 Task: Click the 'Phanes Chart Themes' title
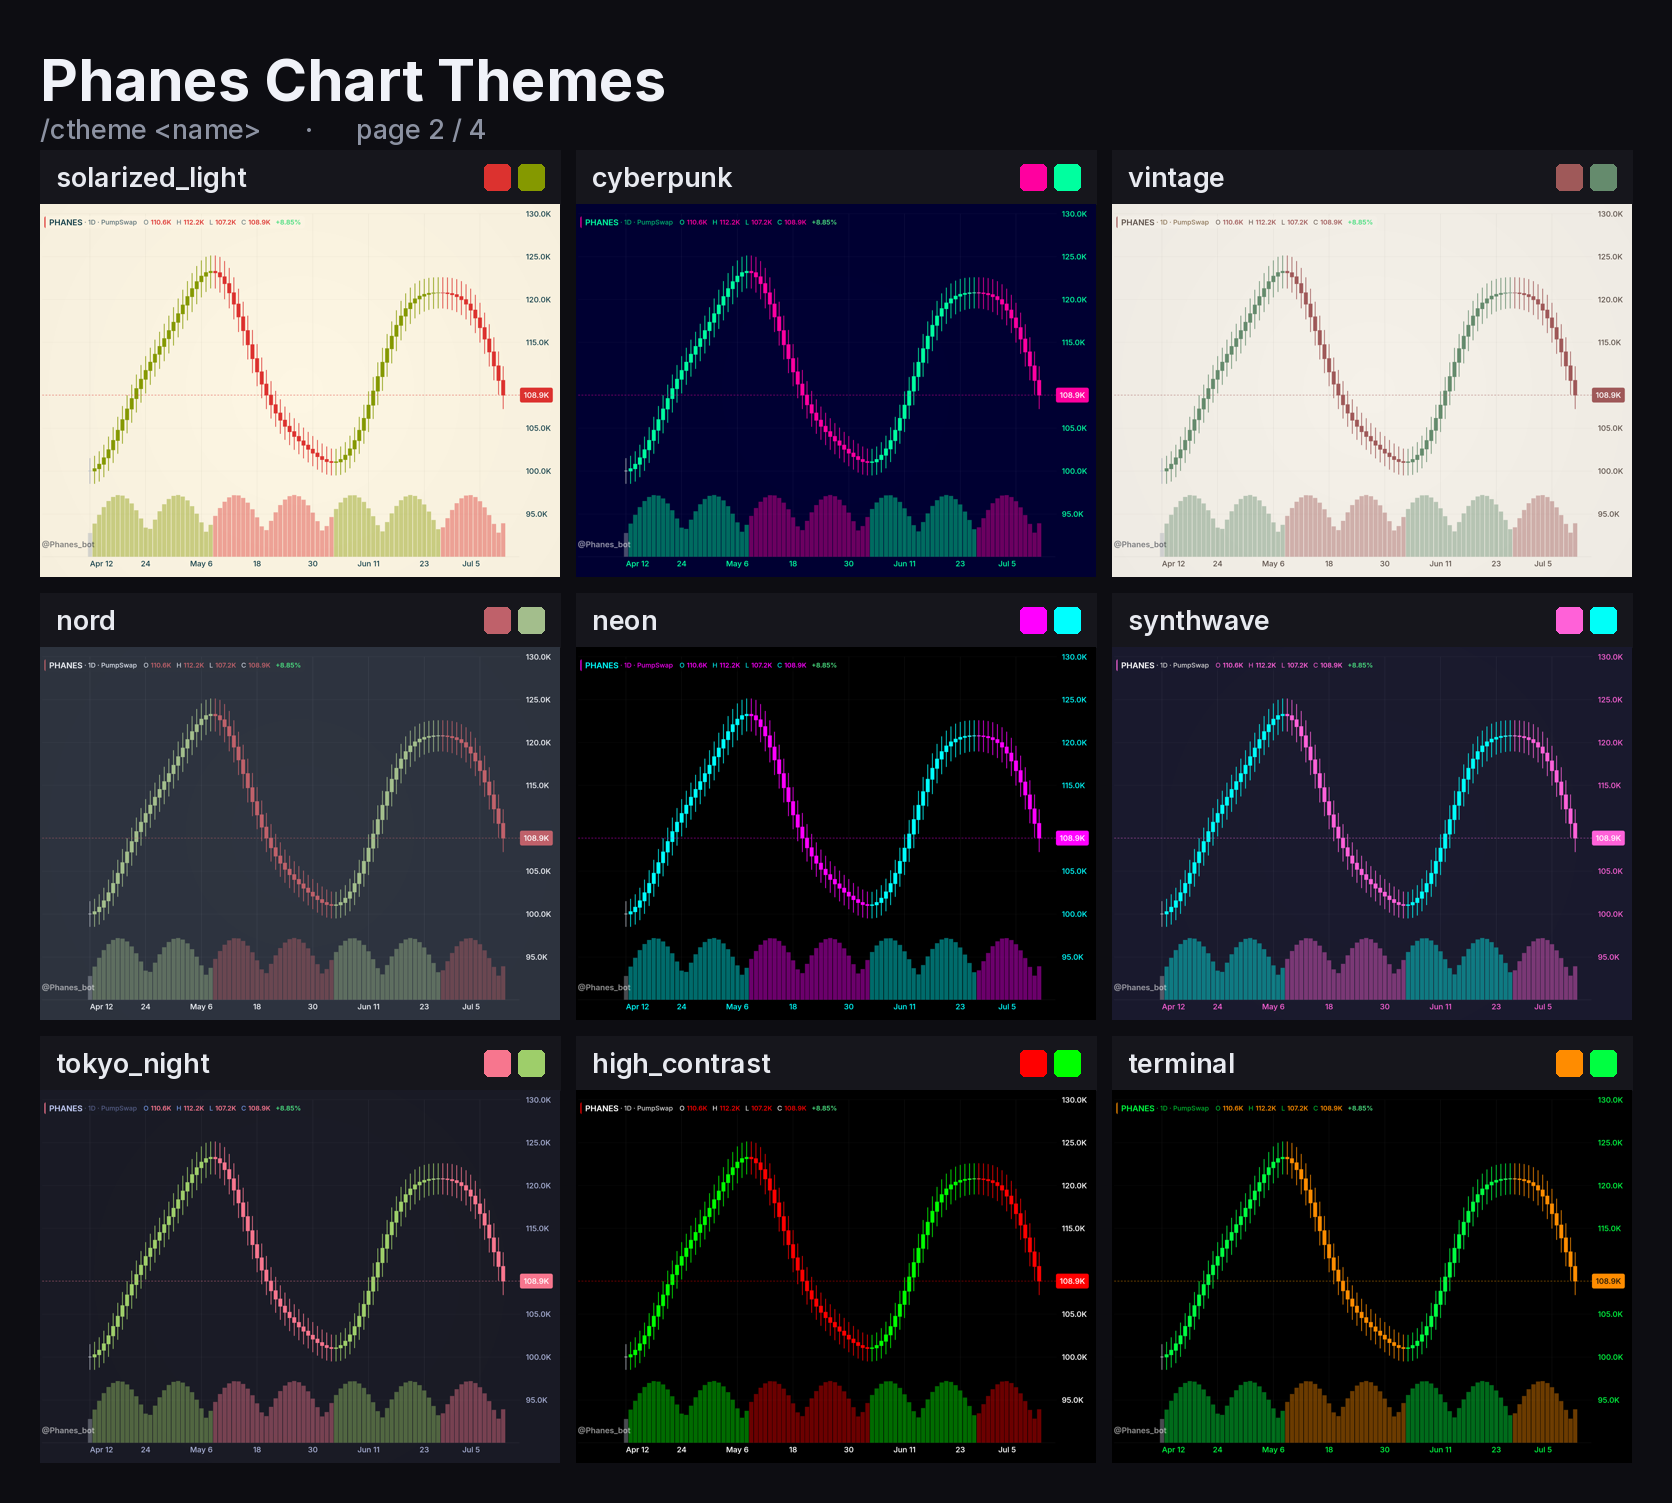coord(353,81)
